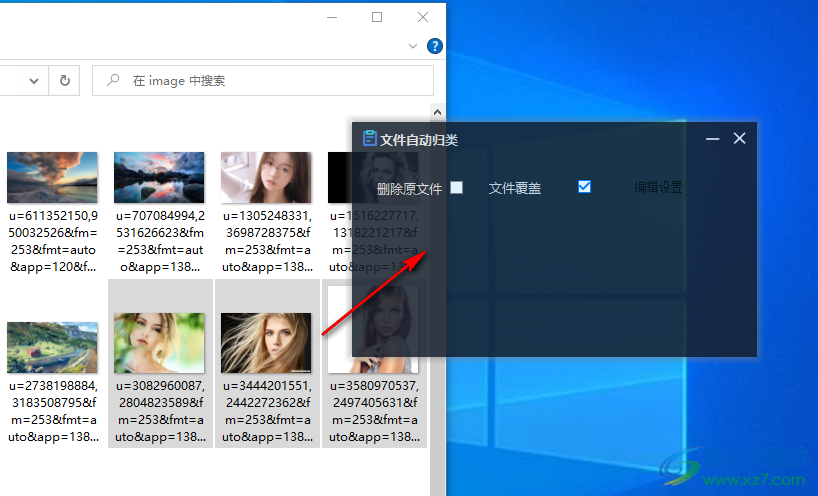The width and height of the screenshot is (818, 496).
Task: Click the file name u=3580970537 label
Action: (374, 411)
